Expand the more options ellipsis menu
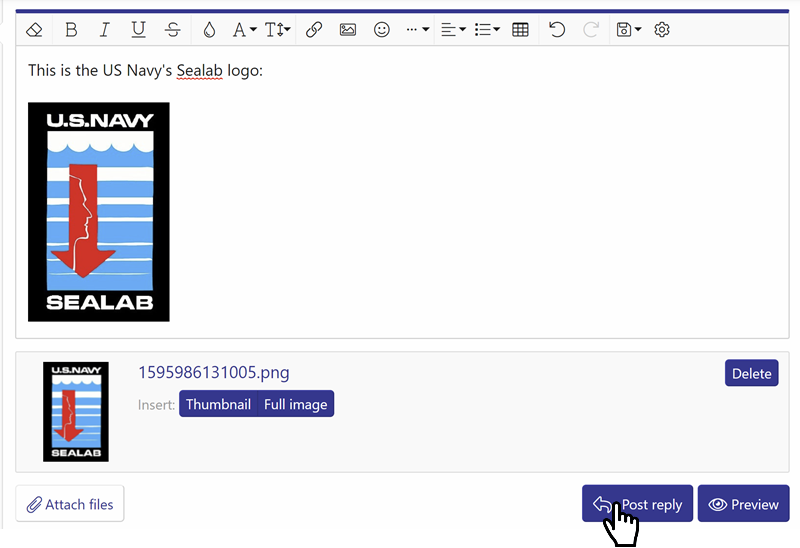The height and width of the screenshot is (548, 800). click(x=417, y=30)
